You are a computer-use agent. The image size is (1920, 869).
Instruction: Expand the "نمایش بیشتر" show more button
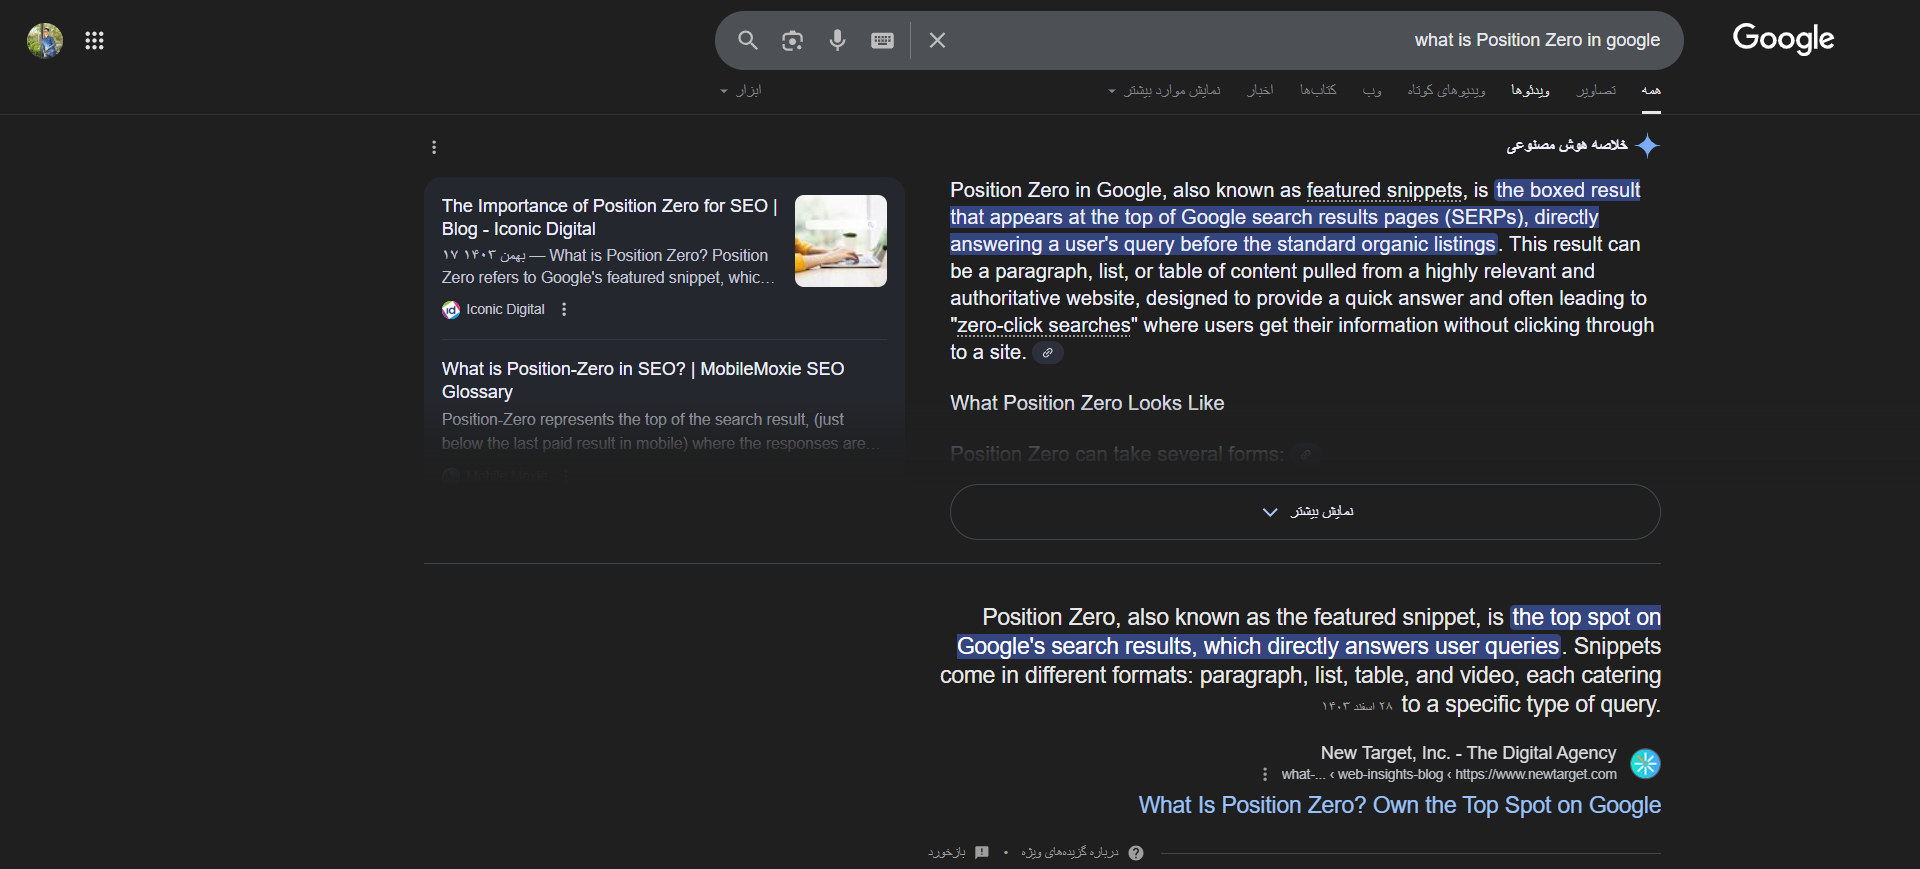pyautogui.click(x=1305, y=512)
